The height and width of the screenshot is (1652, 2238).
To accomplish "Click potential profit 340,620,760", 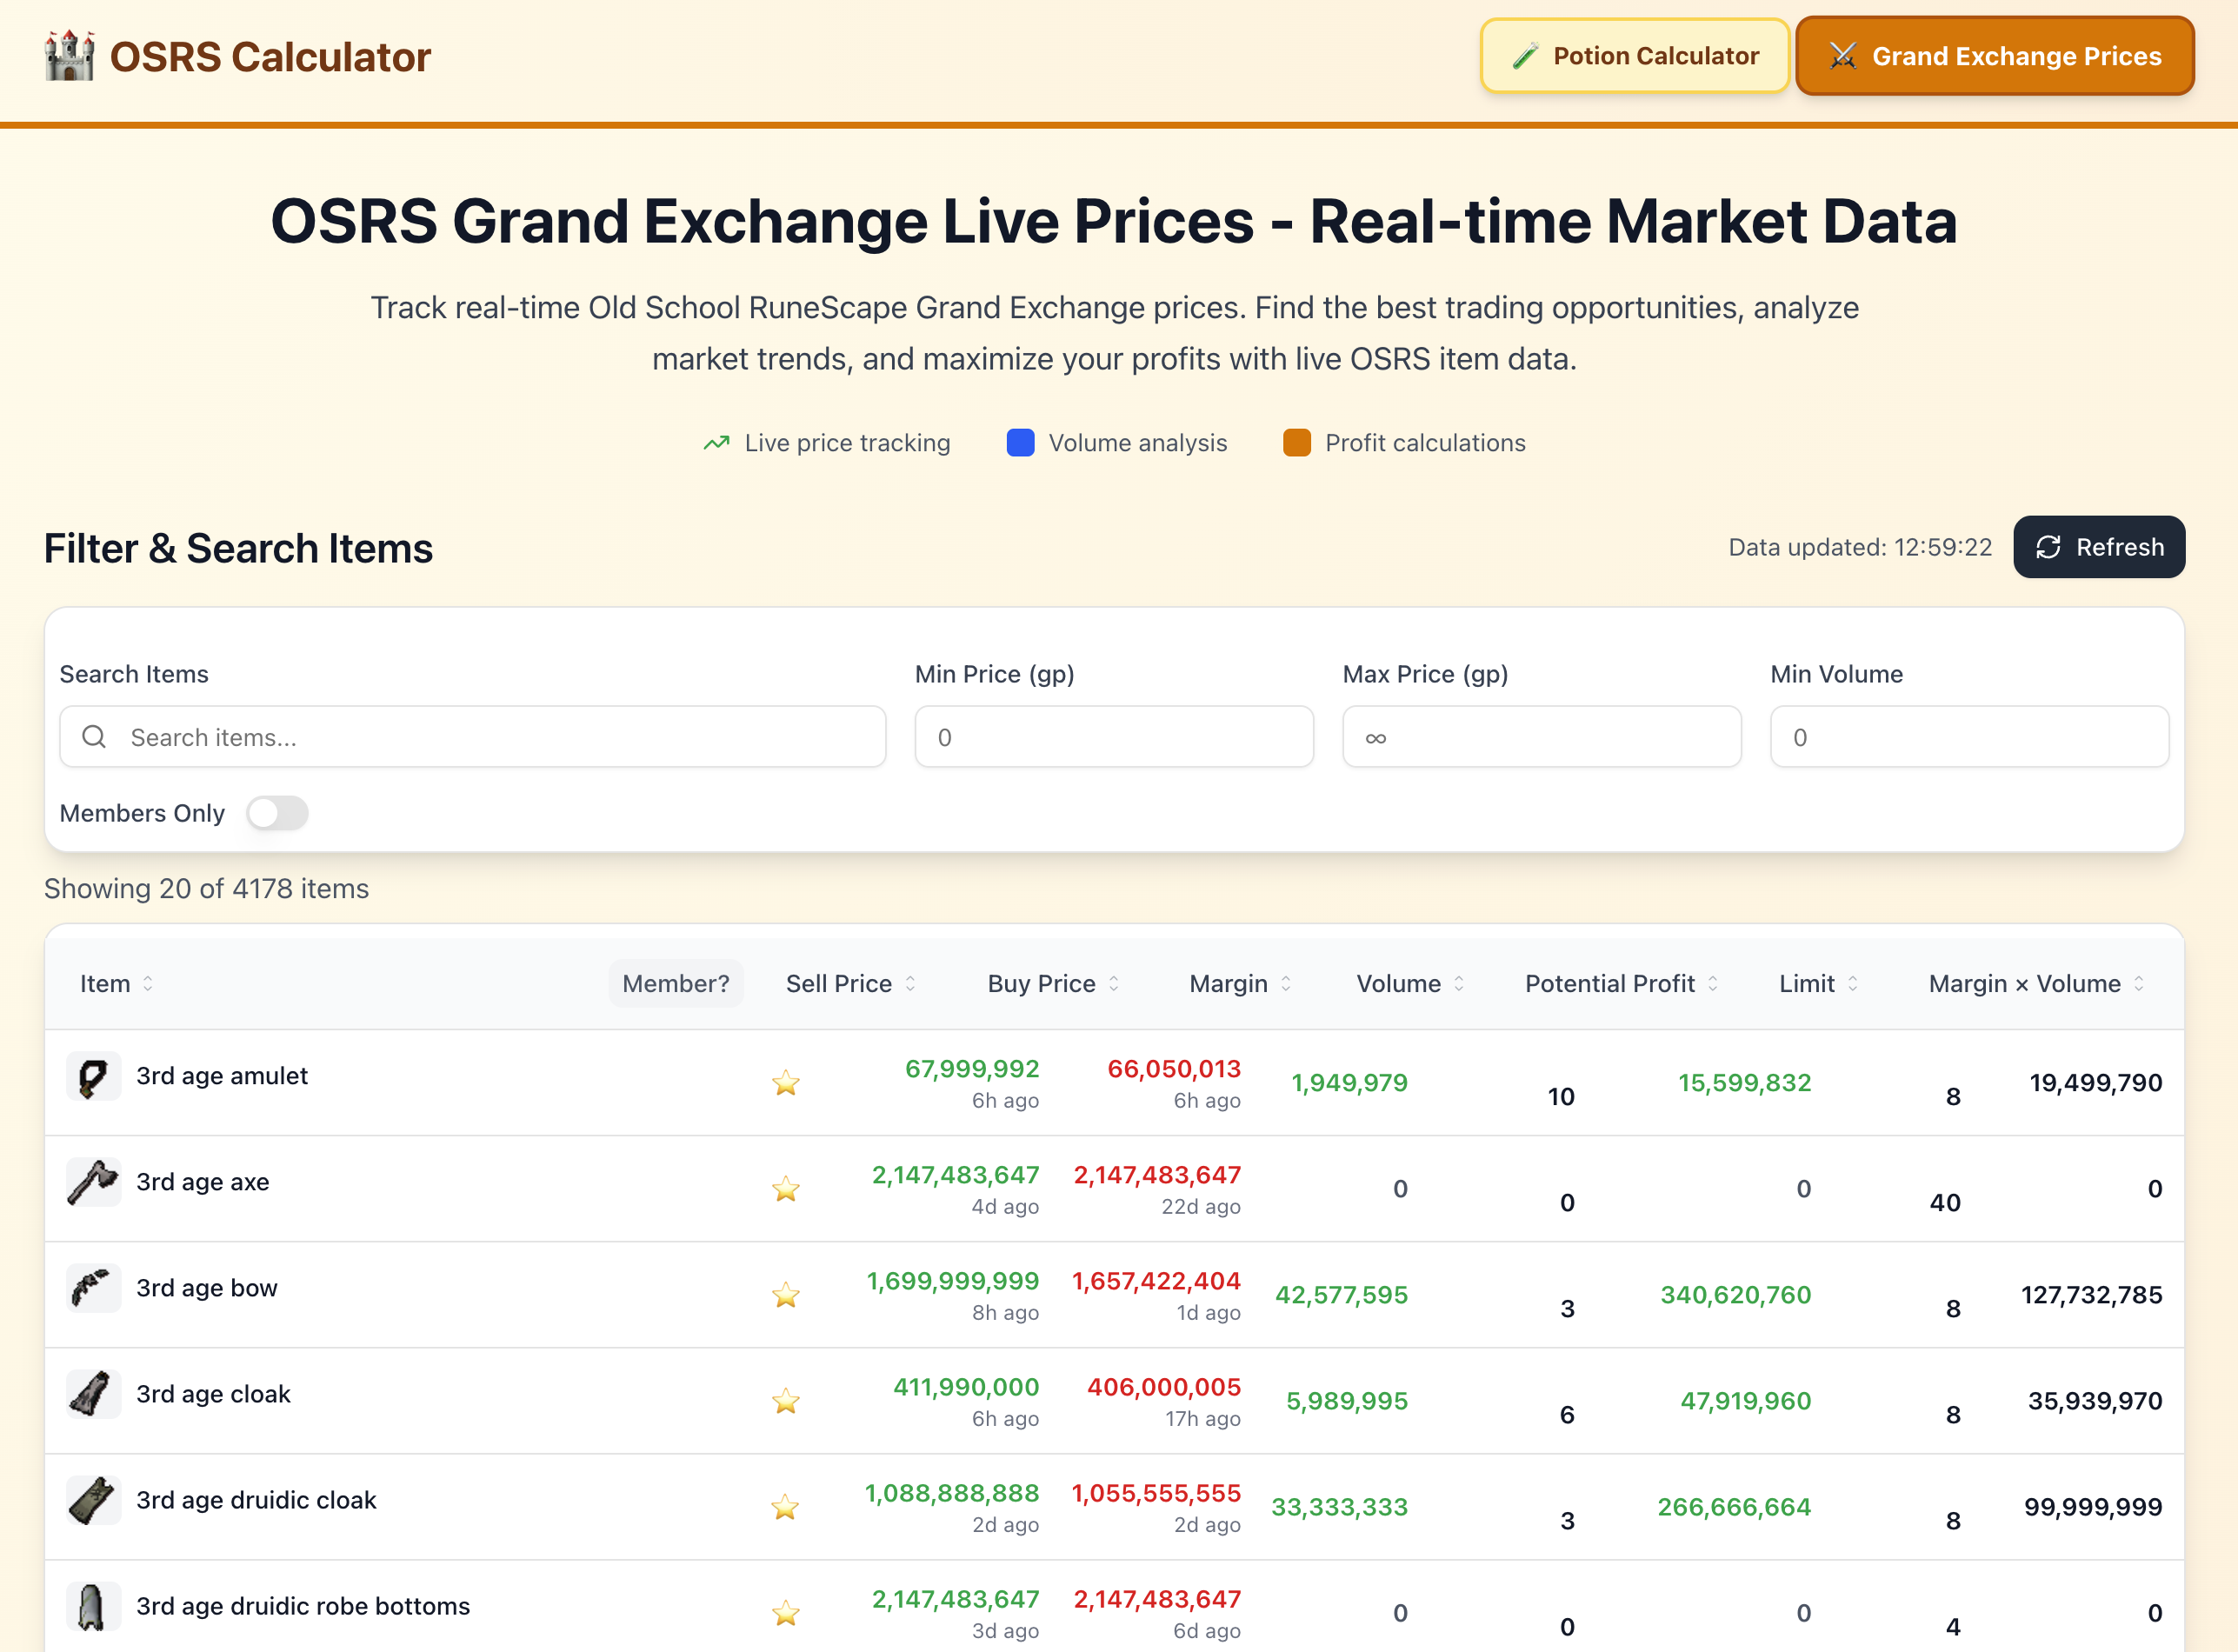I will (1736, 1295).
